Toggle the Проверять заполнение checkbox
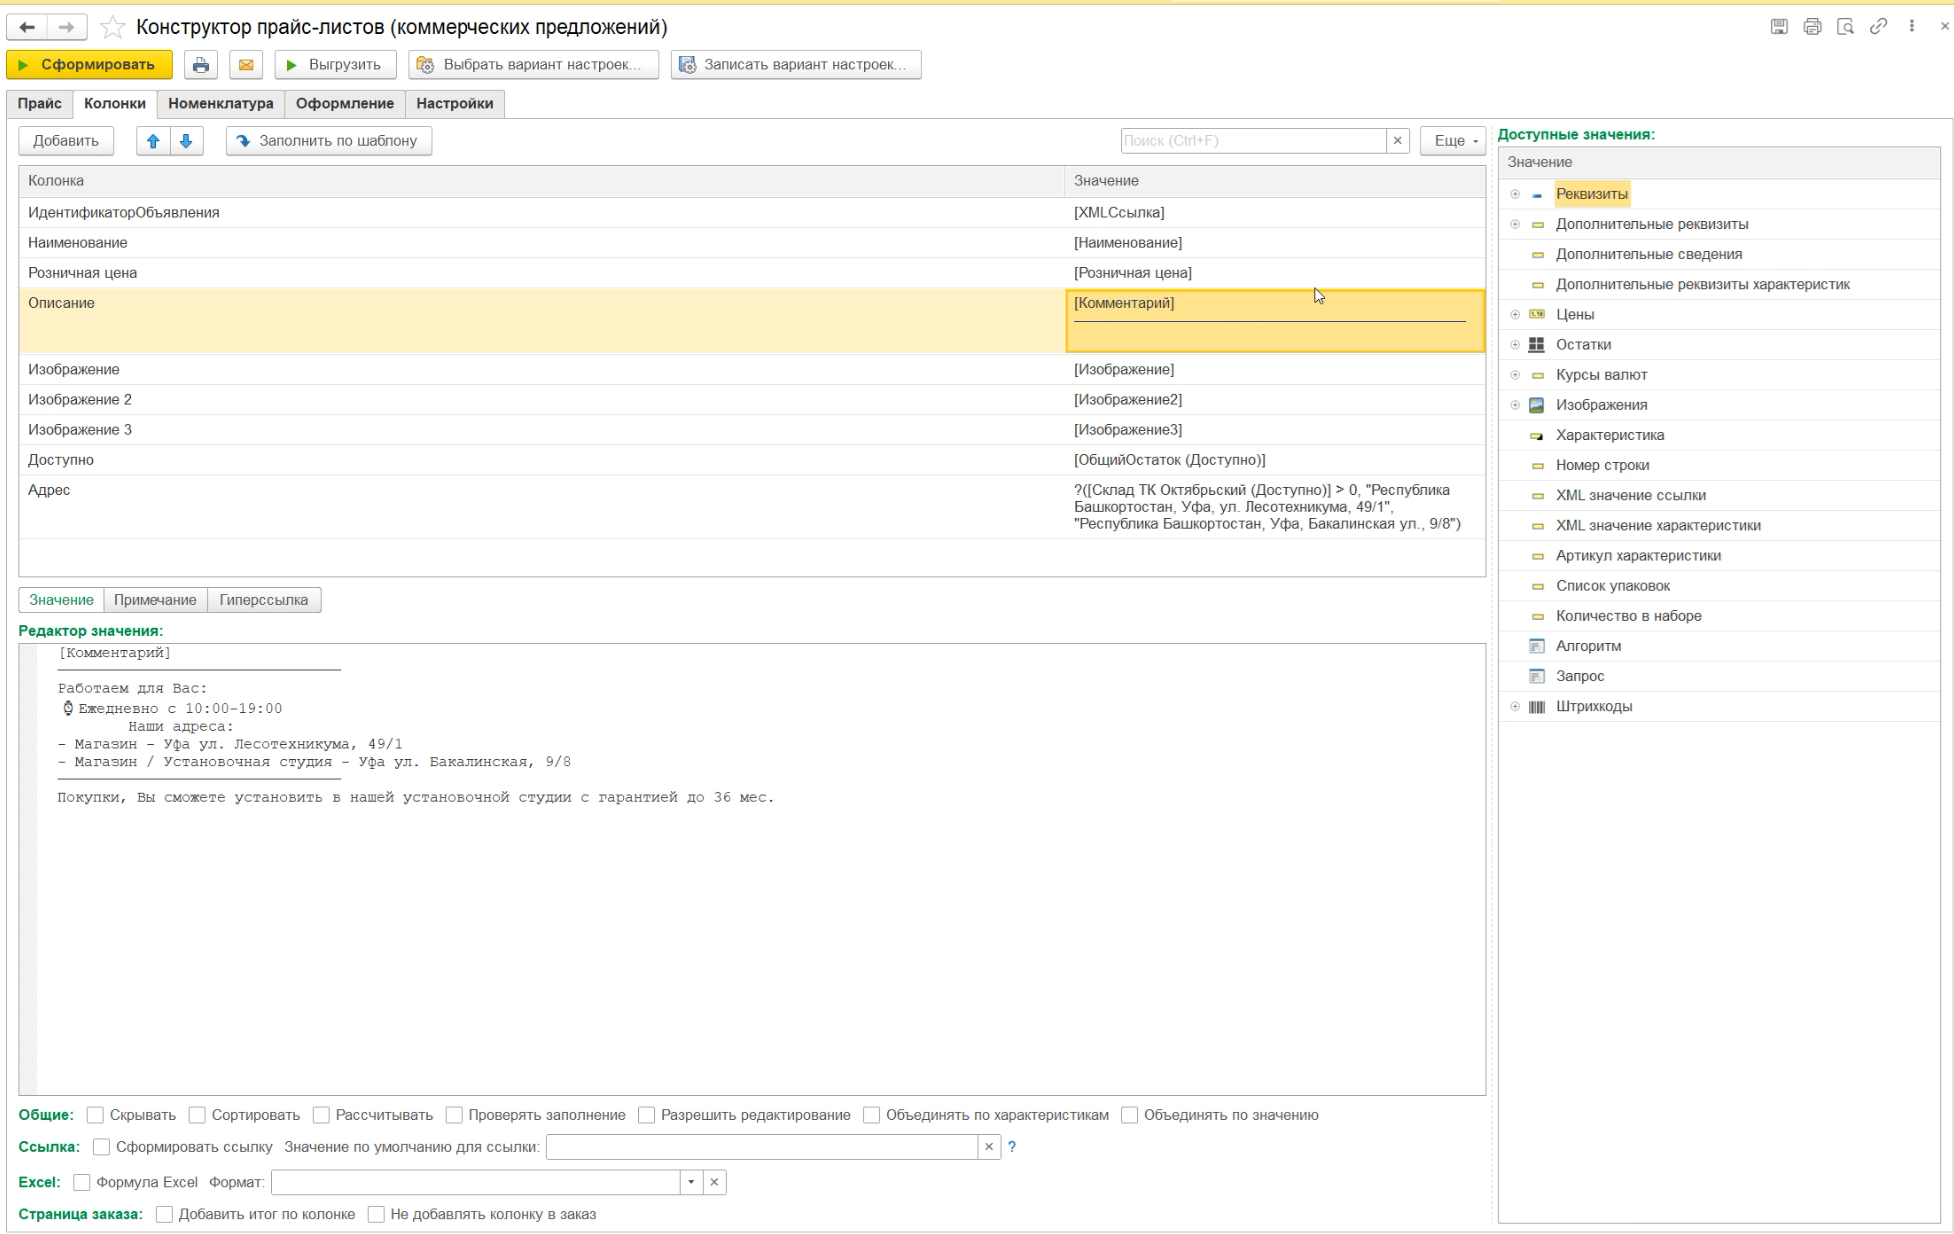The height and width of the screenshot is (1234, 1954). point(454,1115)
